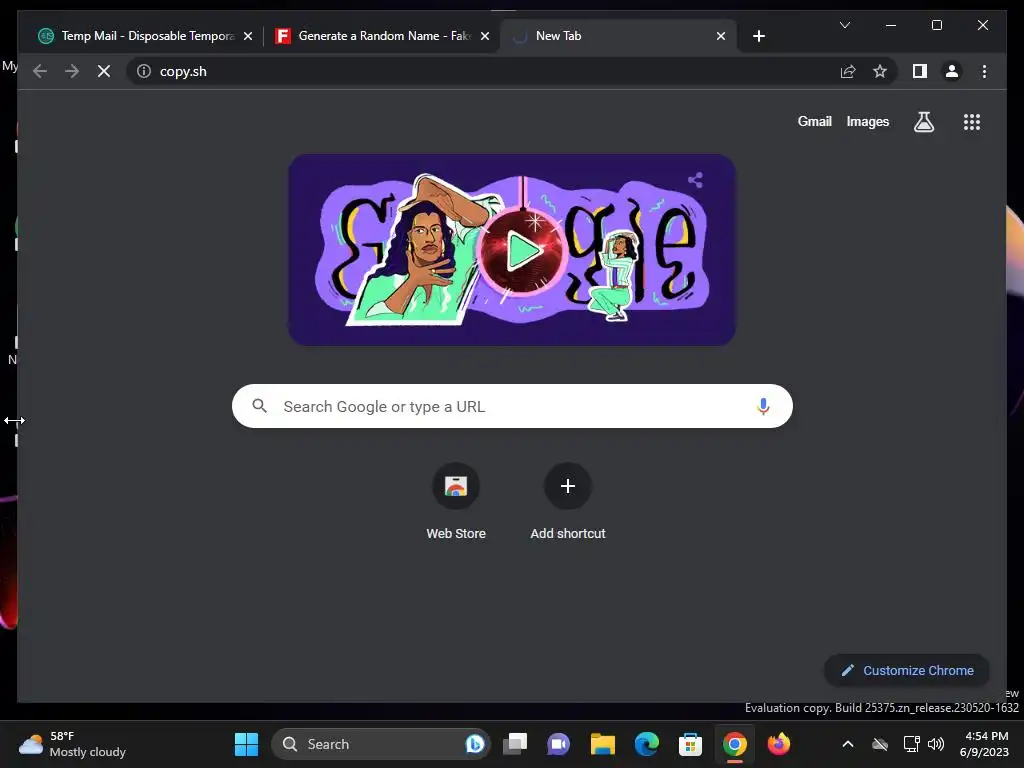The width and height of the screenshot is (1024, 768).
Task: Open Microsoft Store from taskbar
Action: (x=690, y=744)
